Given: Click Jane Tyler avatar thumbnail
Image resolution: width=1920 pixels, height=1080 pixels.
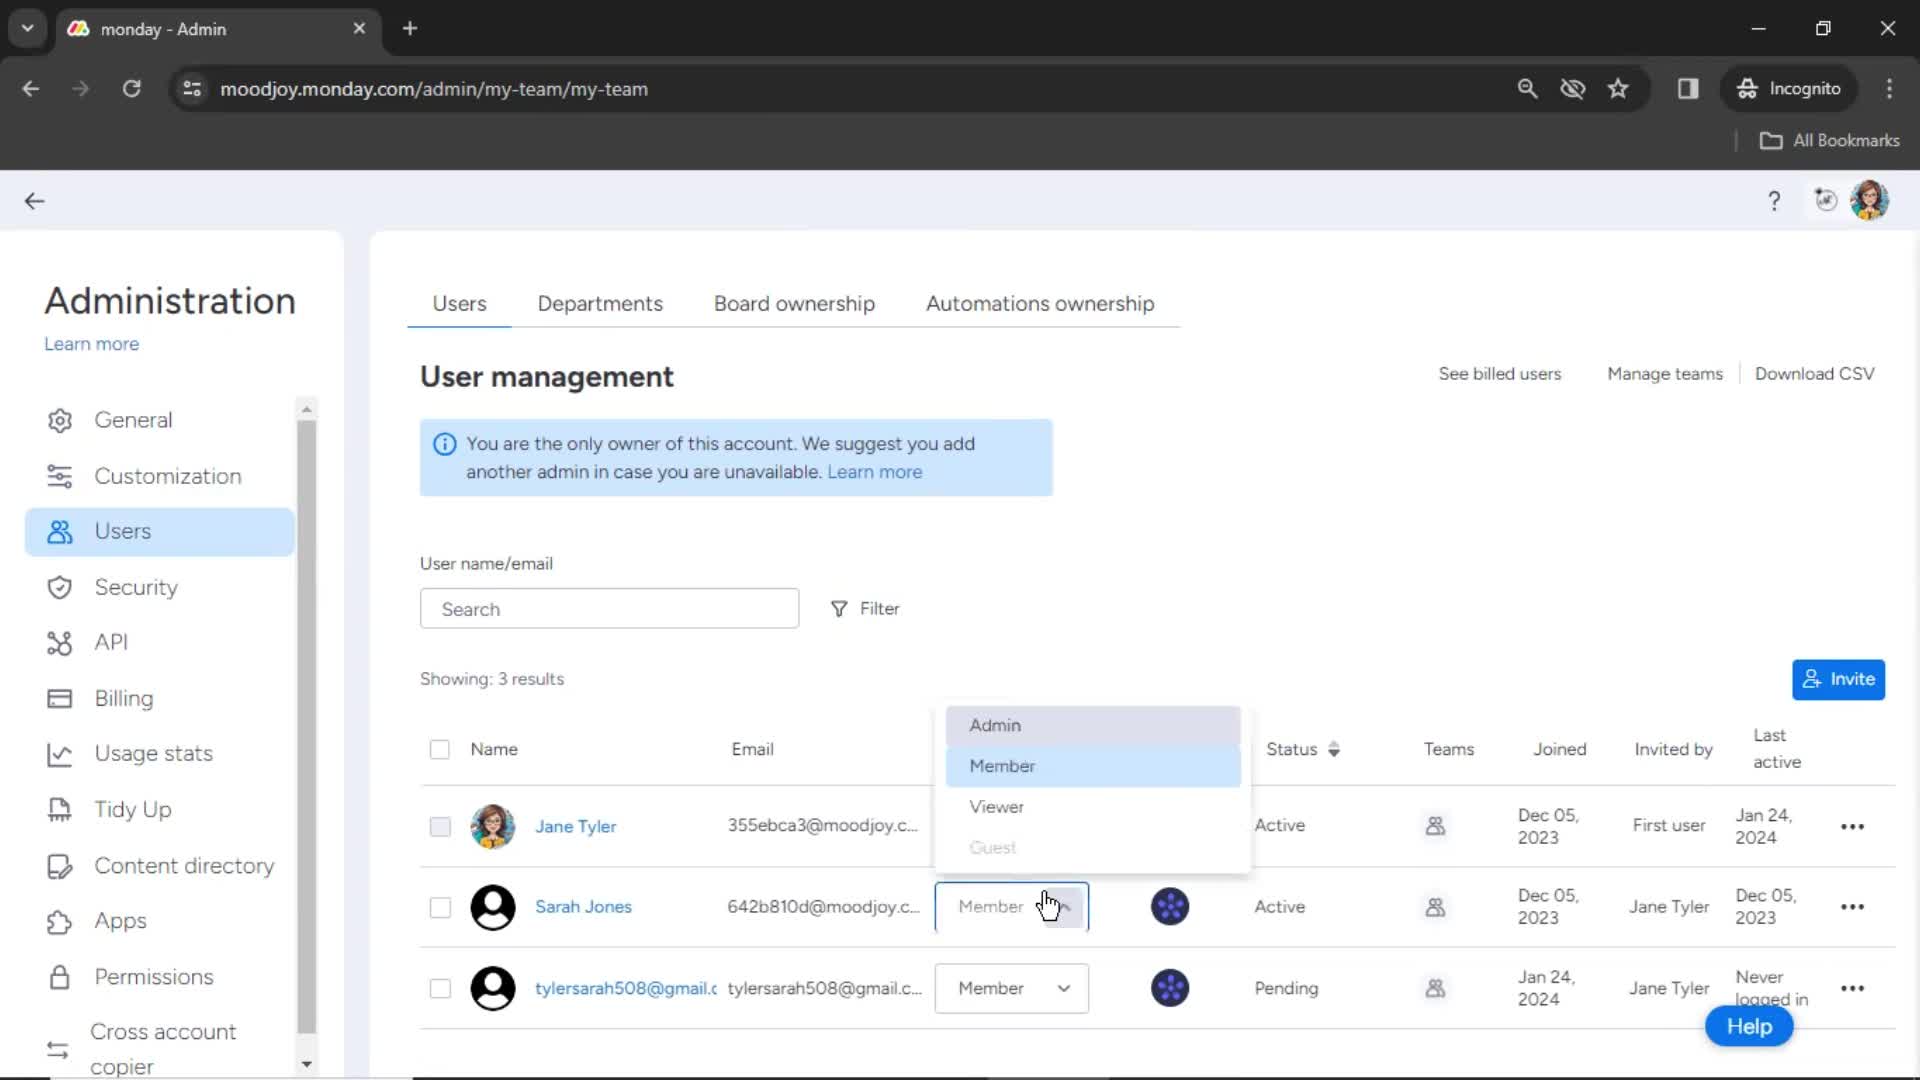Looking at the screenshot, I should (x=493, y=827).
